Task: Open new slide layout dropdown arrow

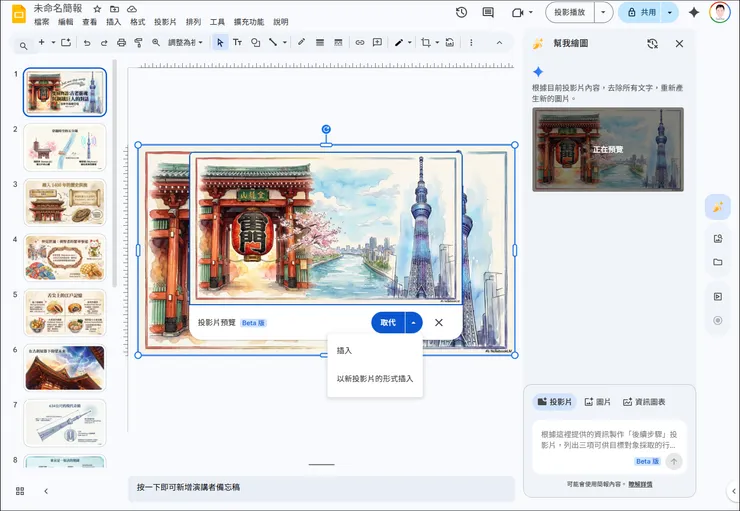Action: coord(53,42)
